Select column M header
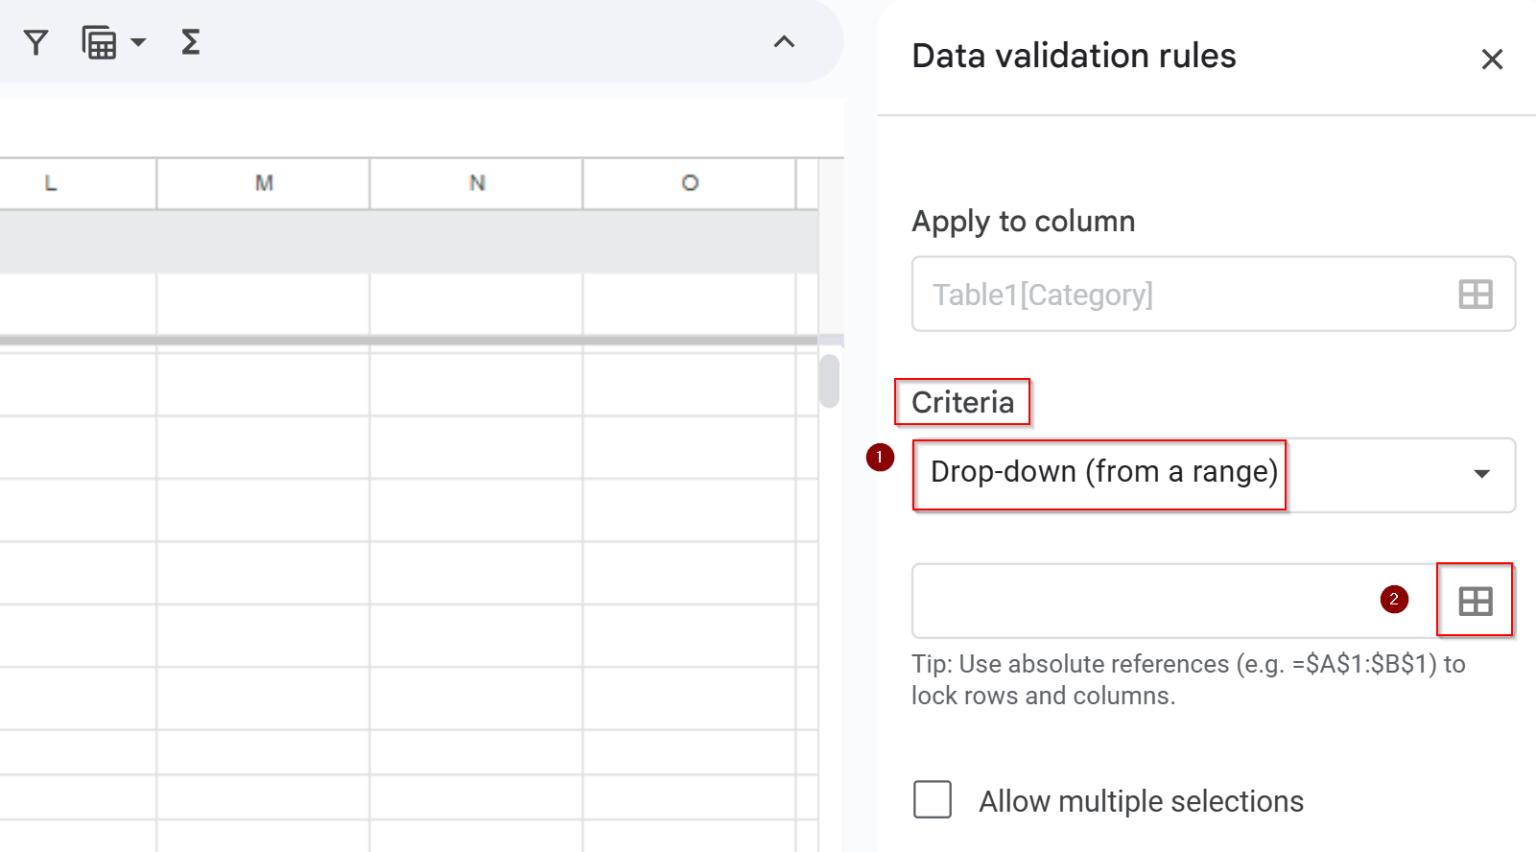 pyautogui.click(x=262, y=182)
